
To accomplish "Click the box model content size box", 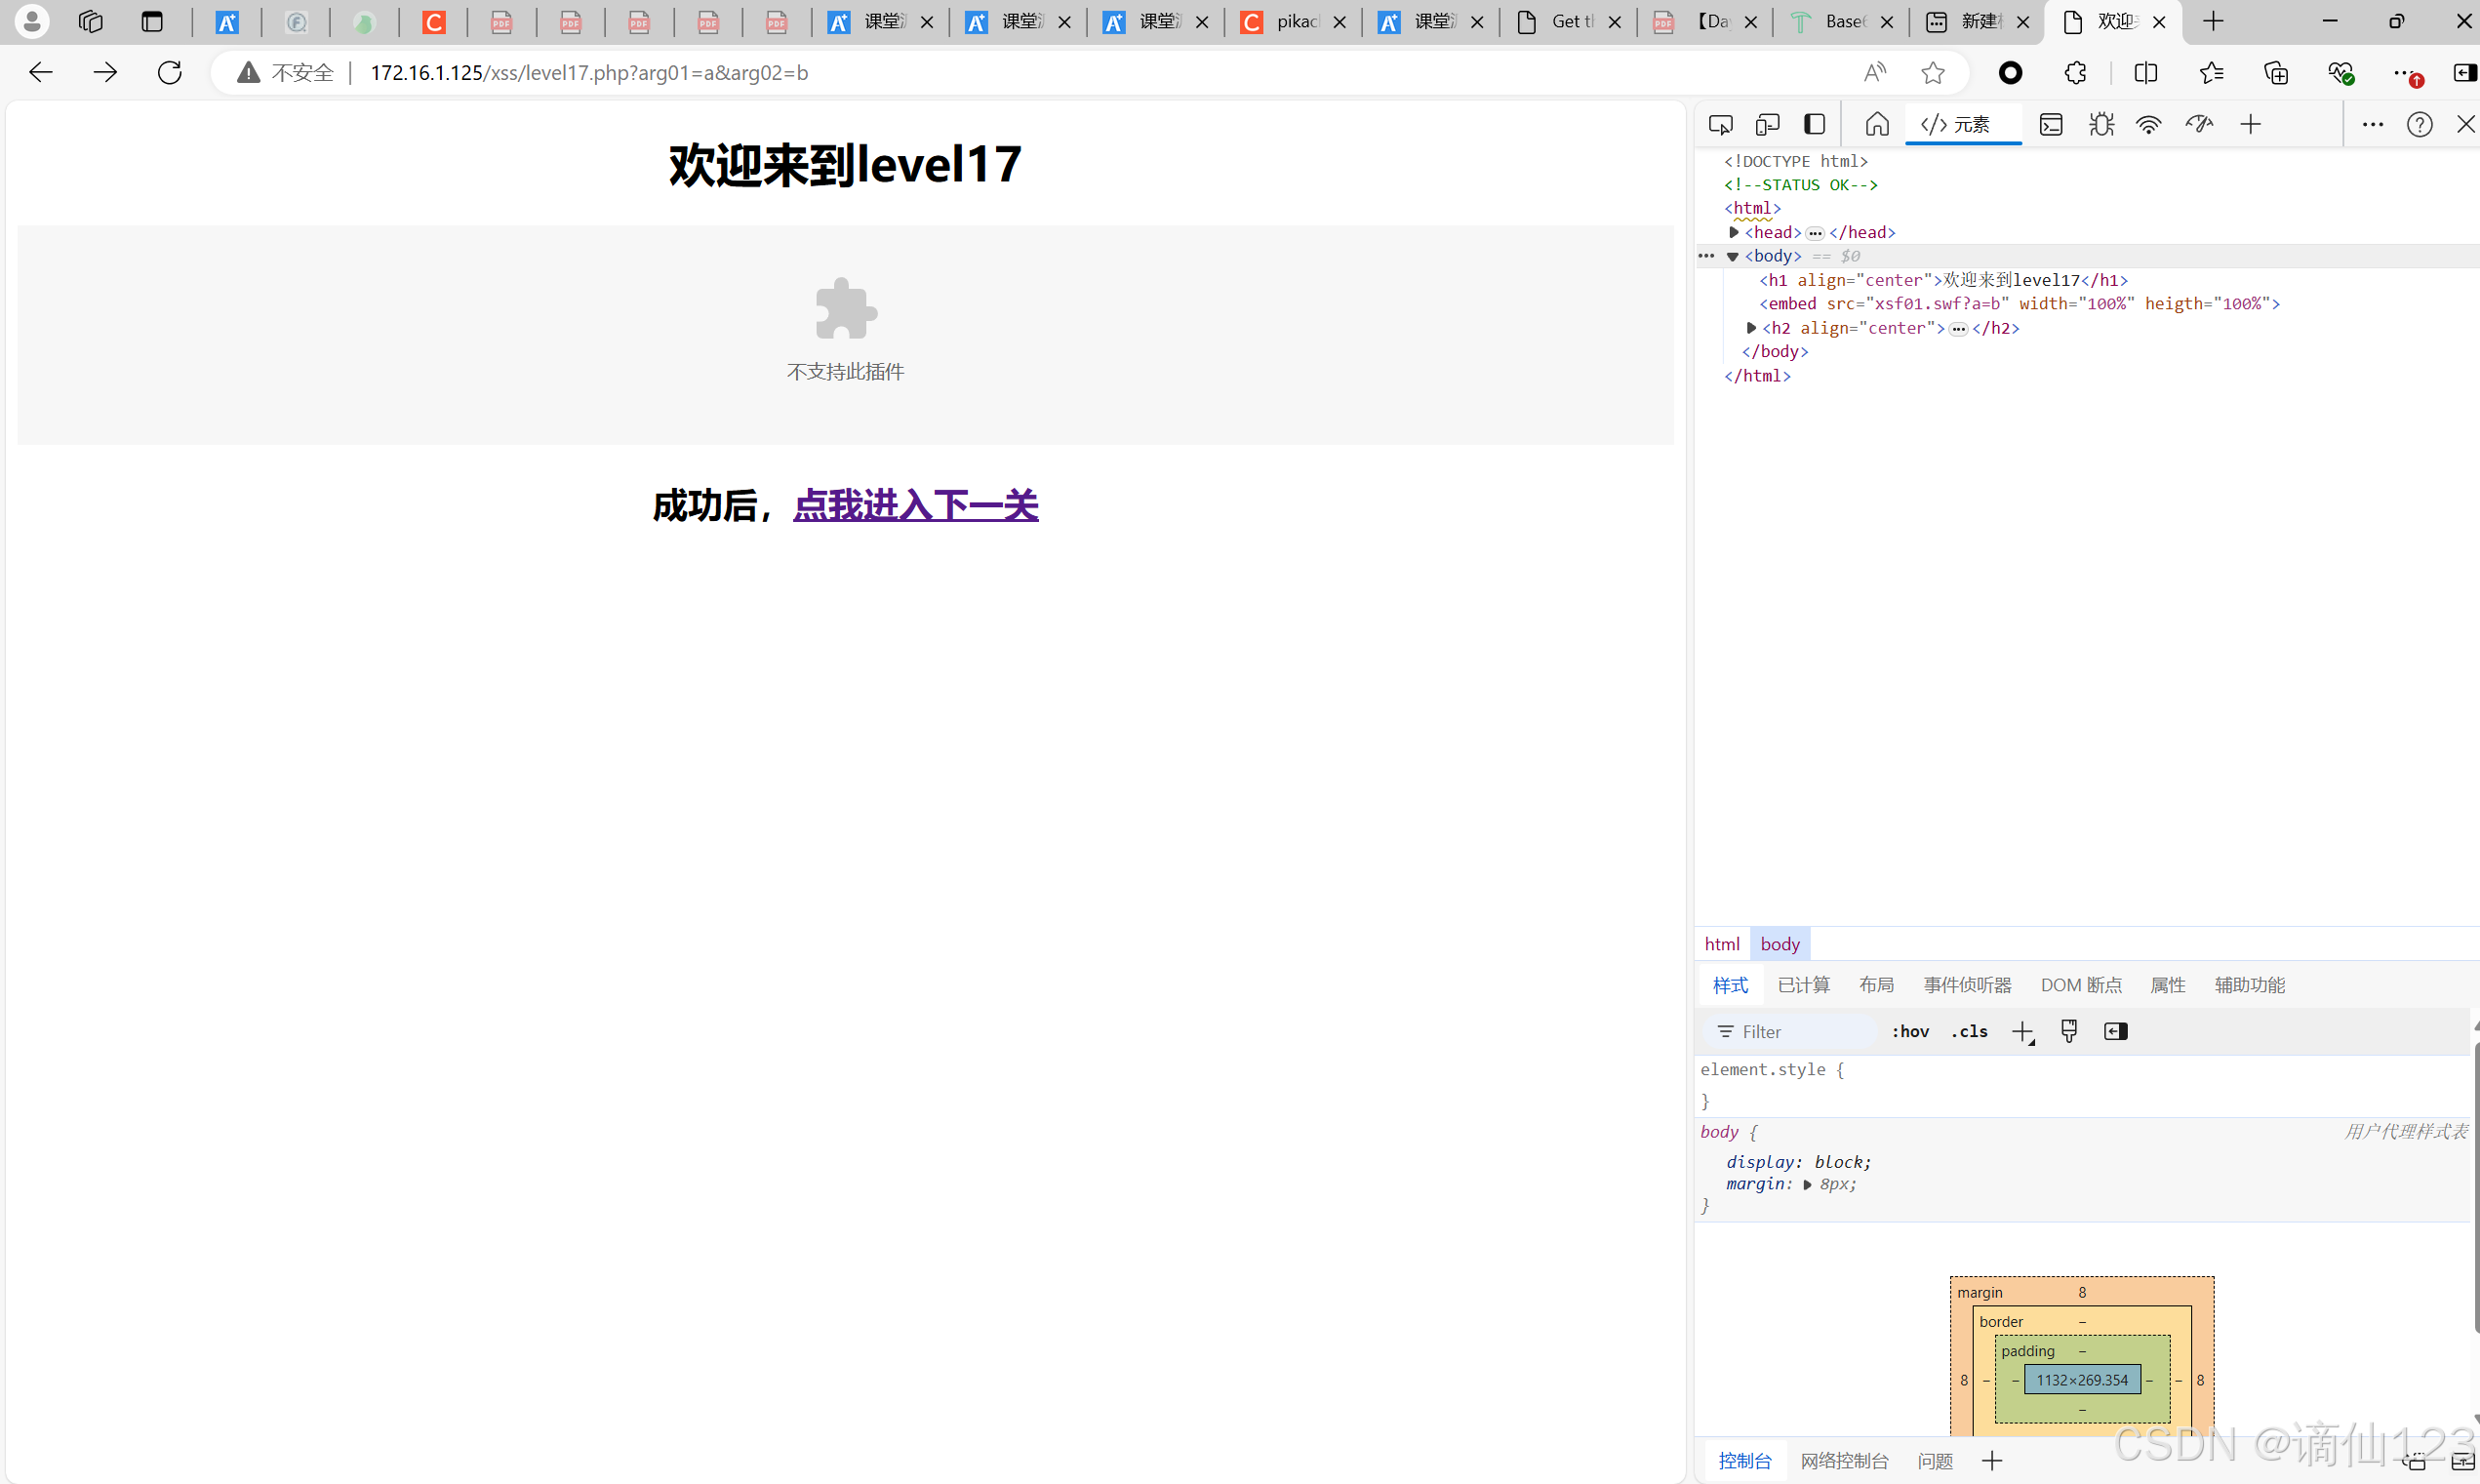I will click(2082, 1380).
